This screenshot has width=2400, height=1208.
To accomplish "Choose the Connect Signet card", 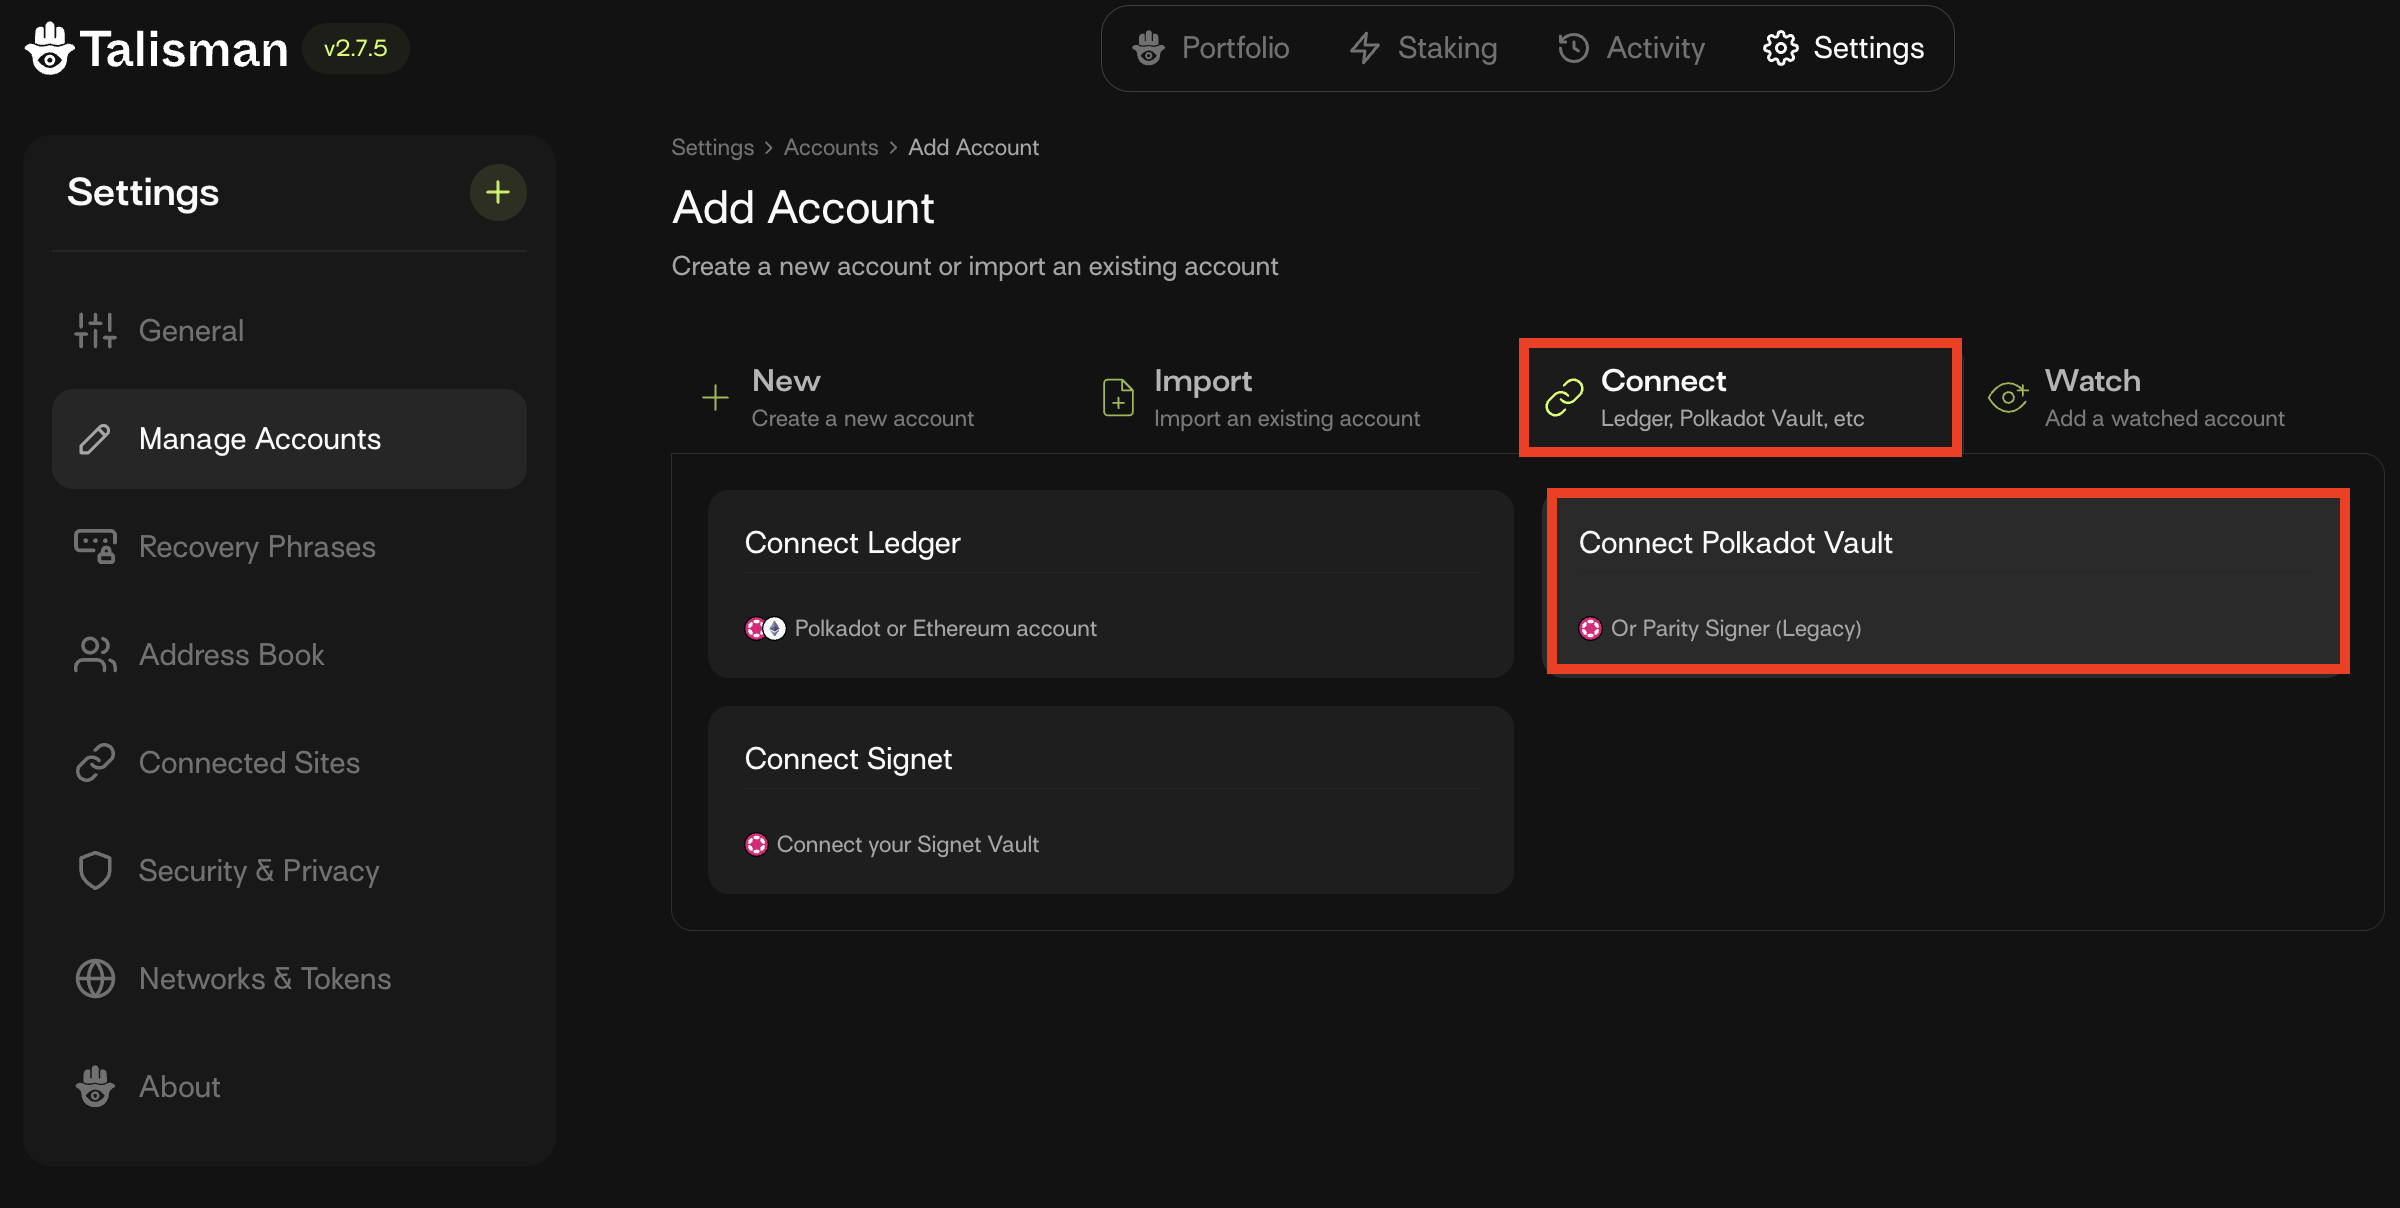I will click(1110, 799).
